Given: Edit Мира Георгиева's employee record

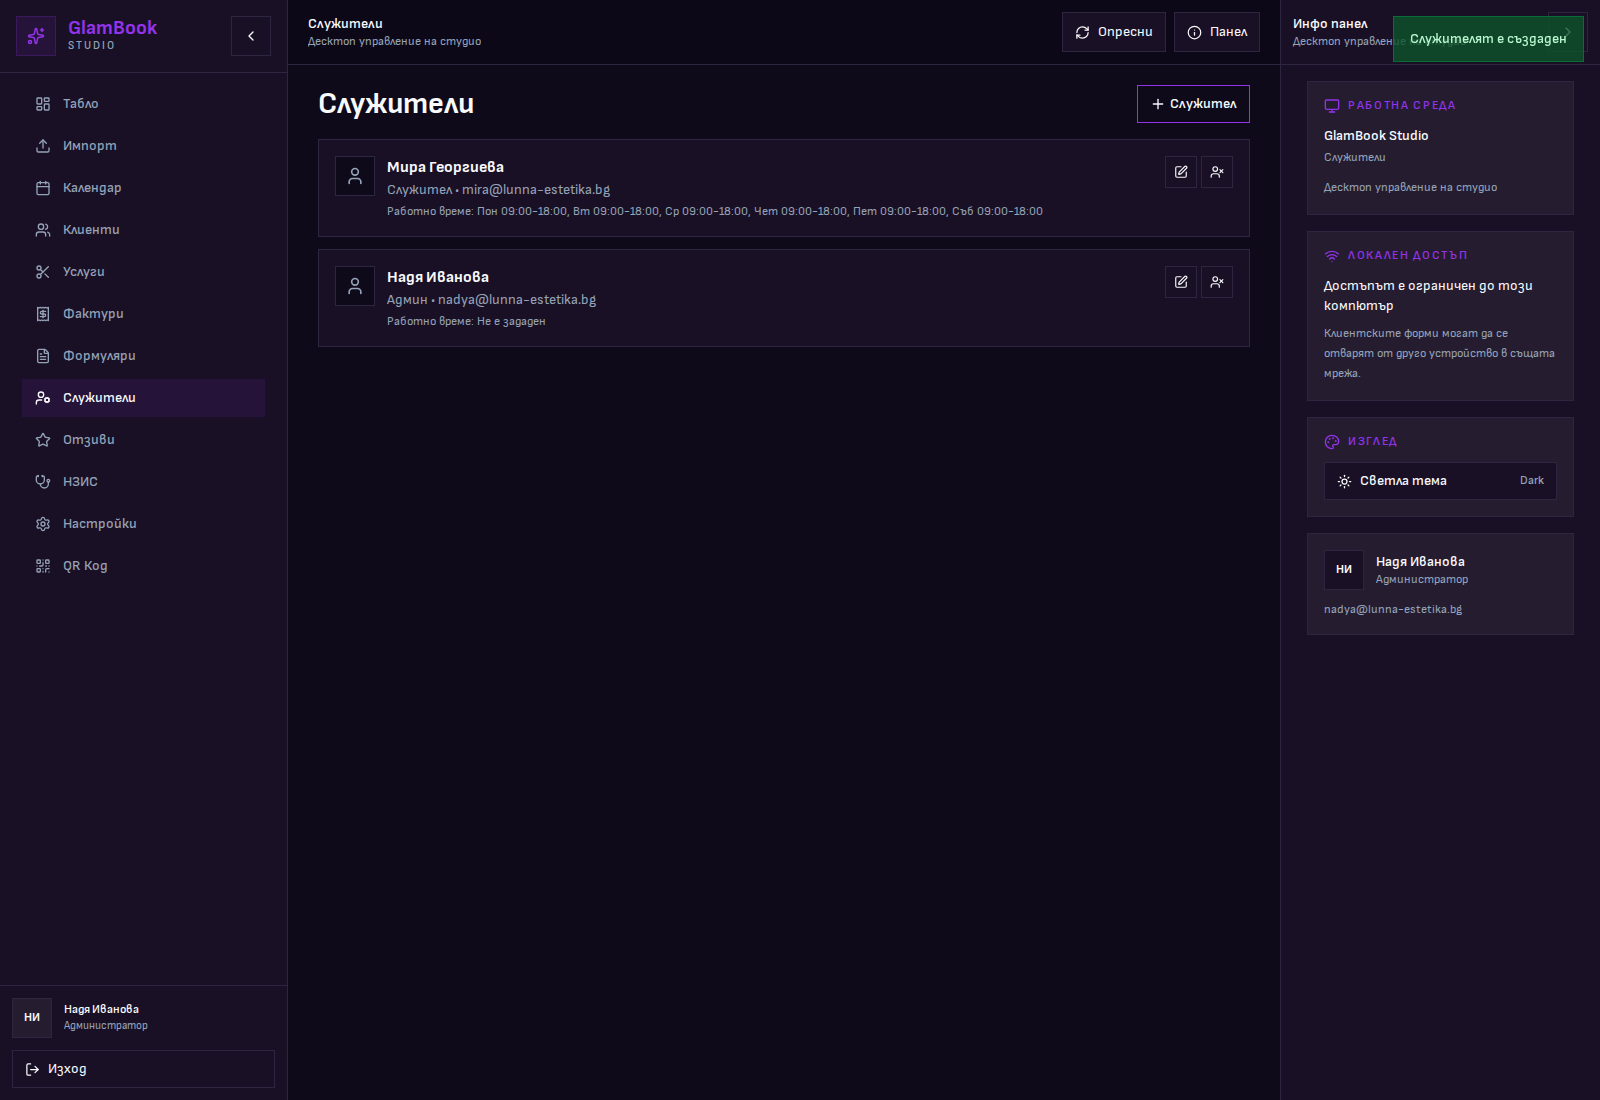Looking at the screenshot, I should [1181, 172].
